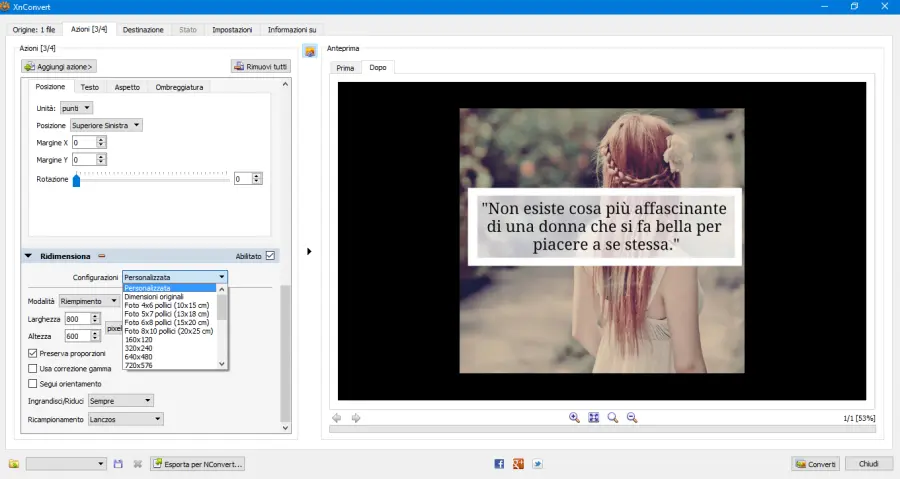Open the Ombreggiatura sub-tab
The width and height of the screenshot is (900, 479).
pos(179,87)
